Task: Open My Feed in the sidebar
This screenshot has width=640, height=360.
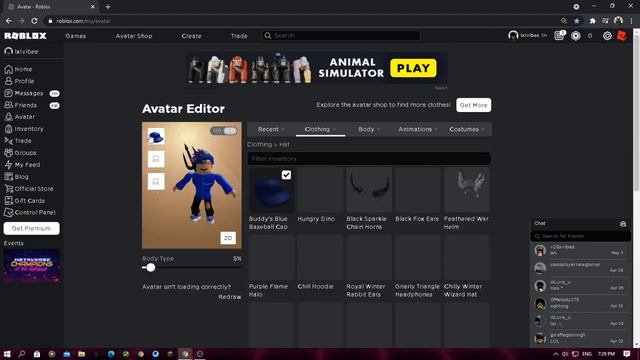Action: [22, 165]
